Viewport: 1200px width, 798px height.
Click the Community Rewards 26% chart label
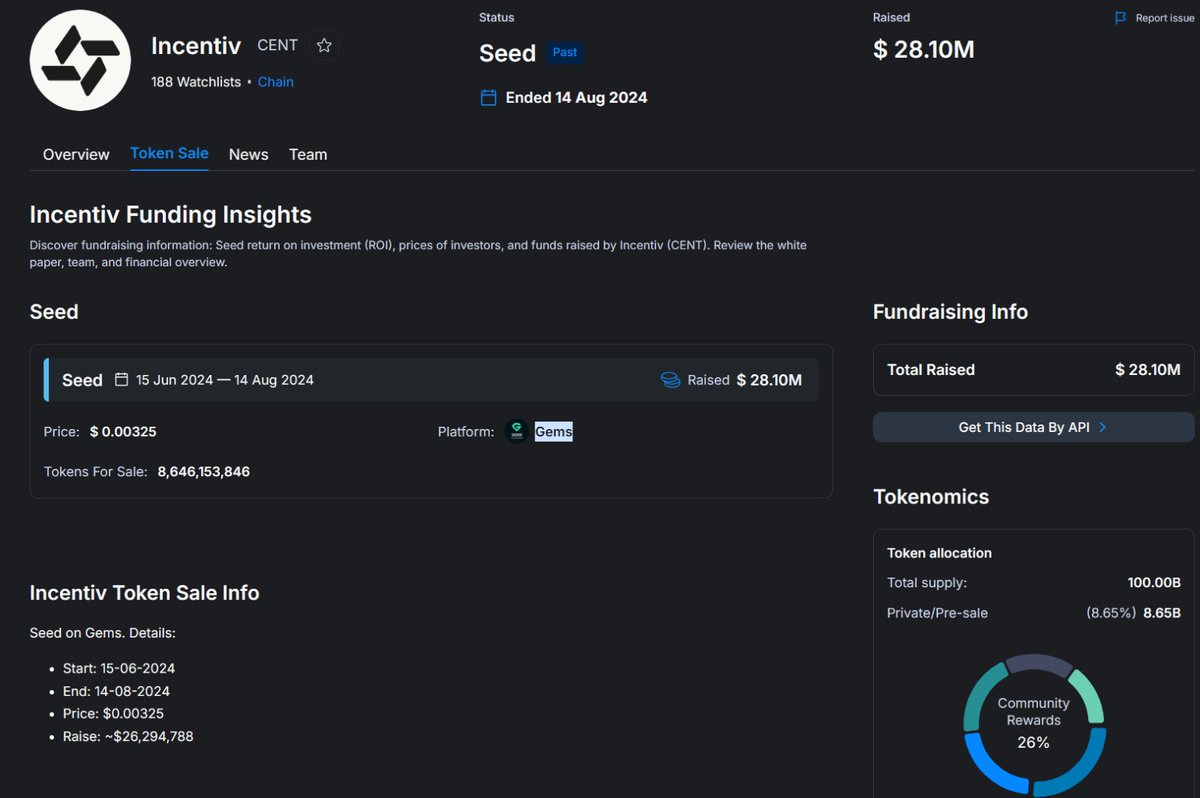(1034, 723)
